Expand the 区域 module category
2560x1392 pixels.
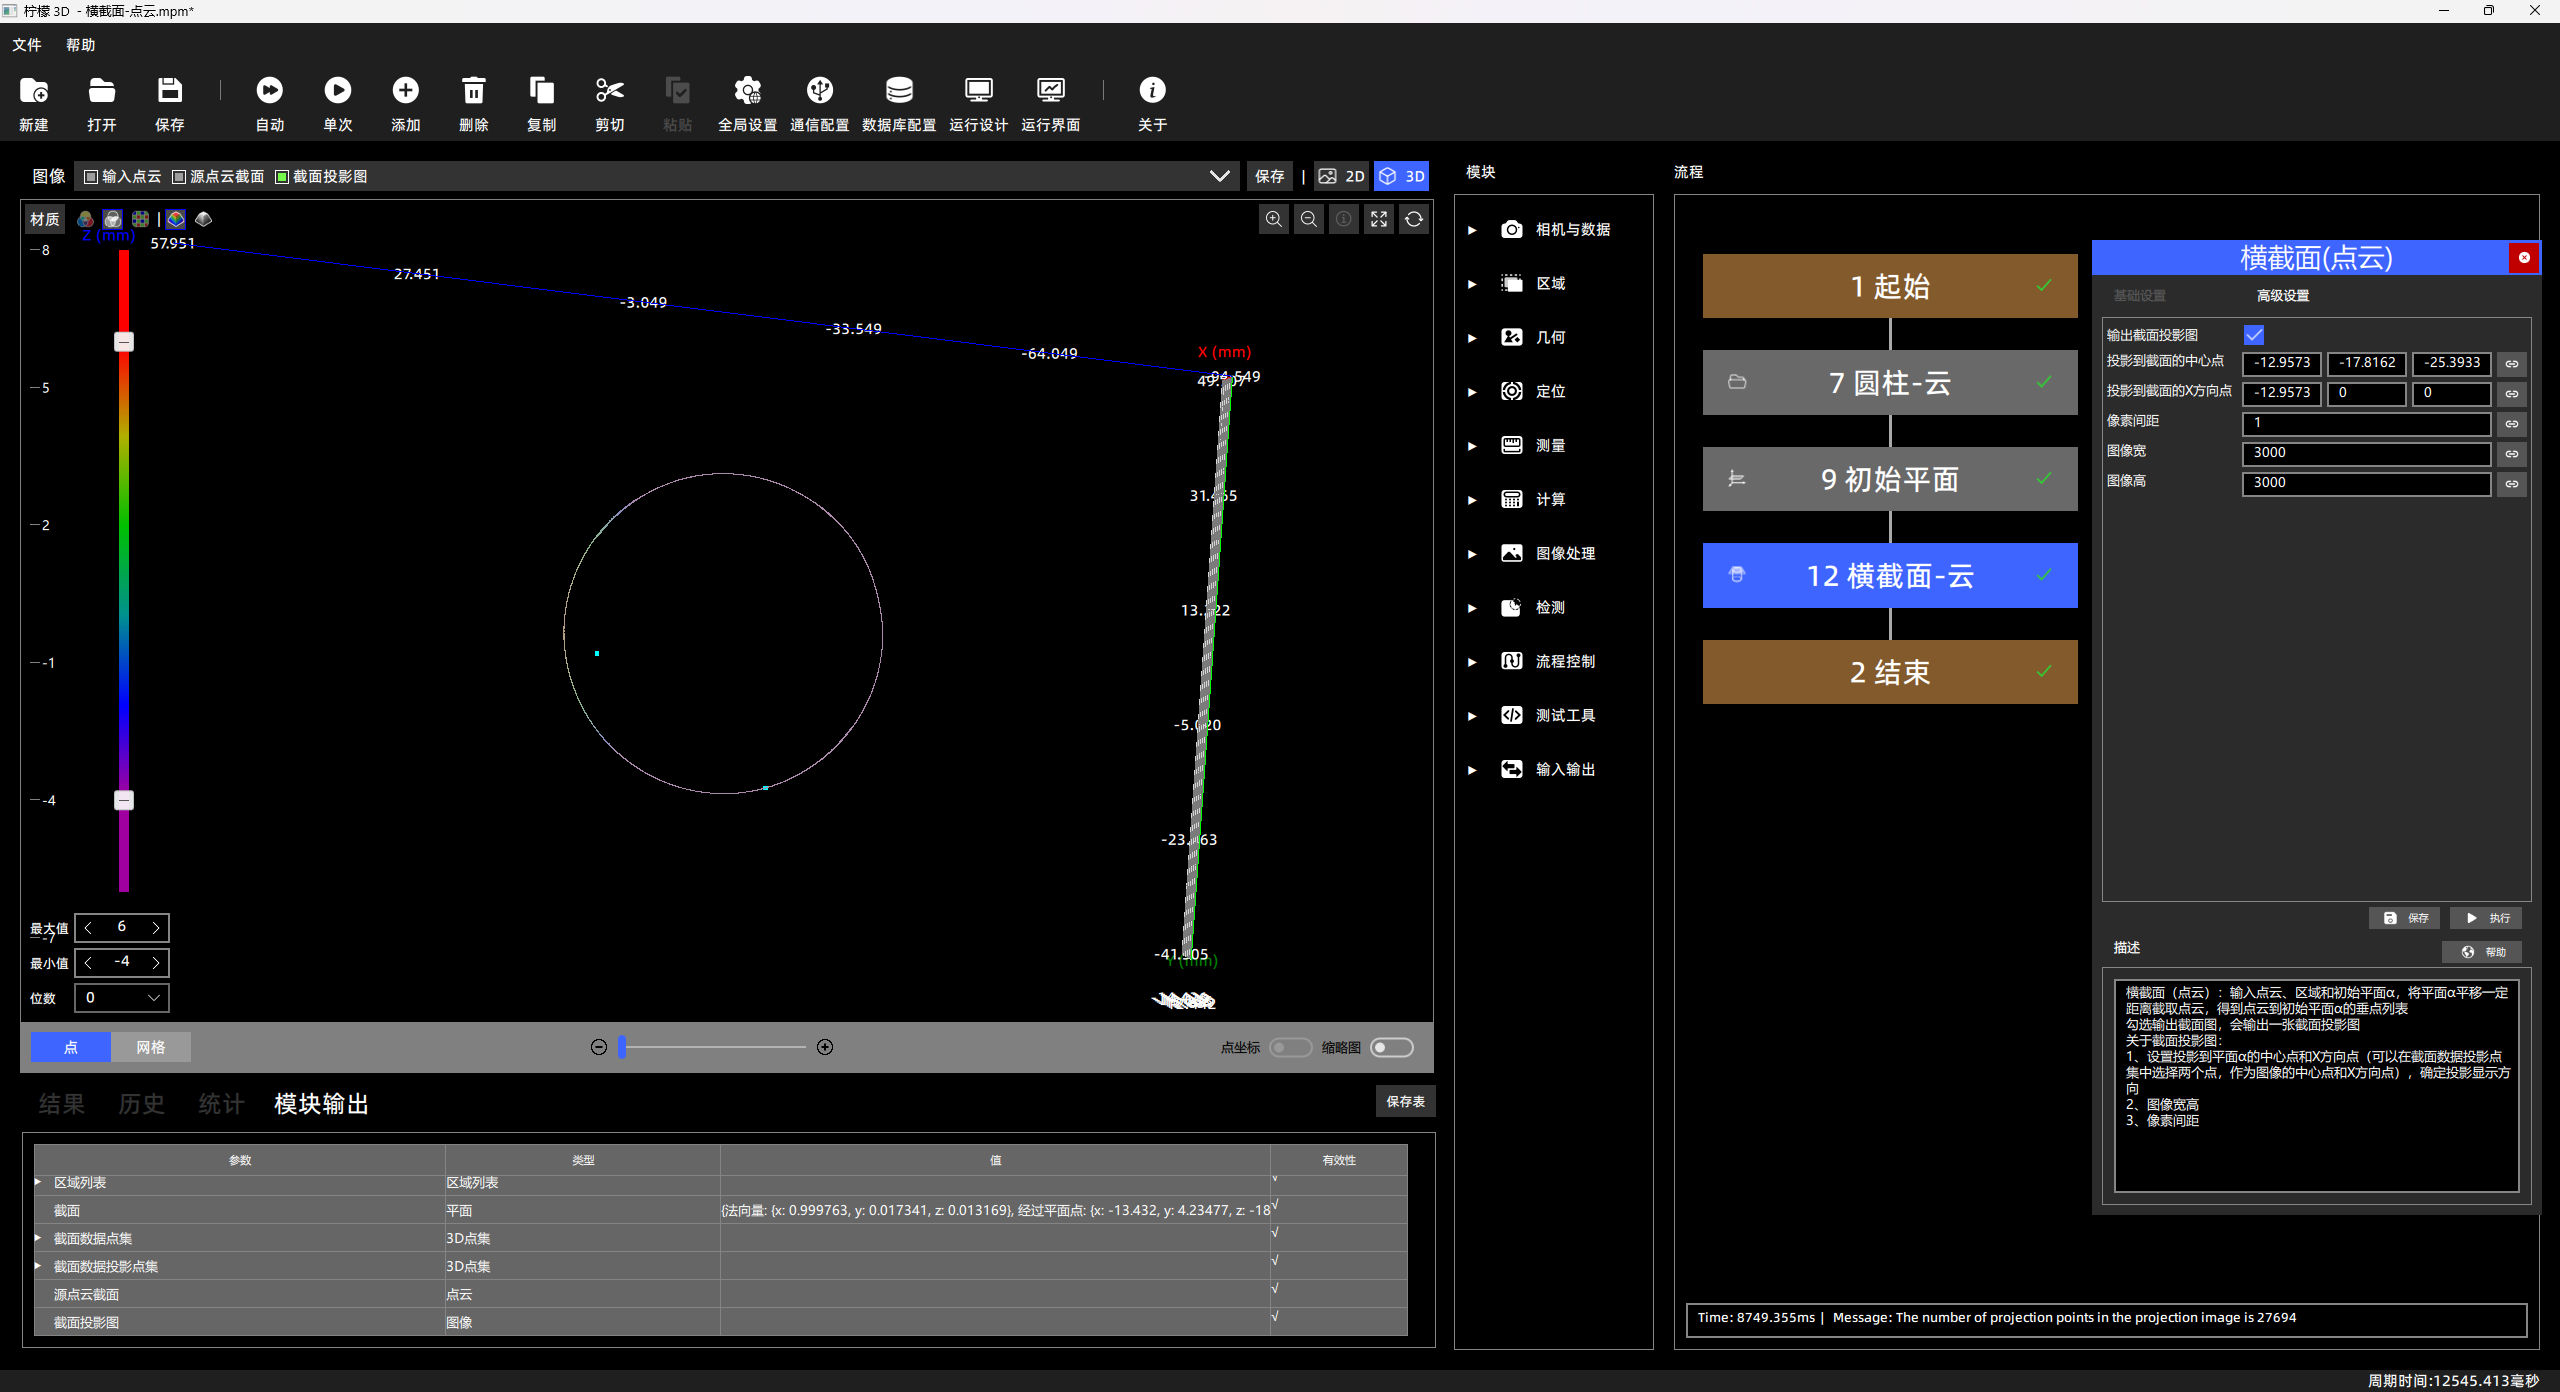(x=1472, y=284)
